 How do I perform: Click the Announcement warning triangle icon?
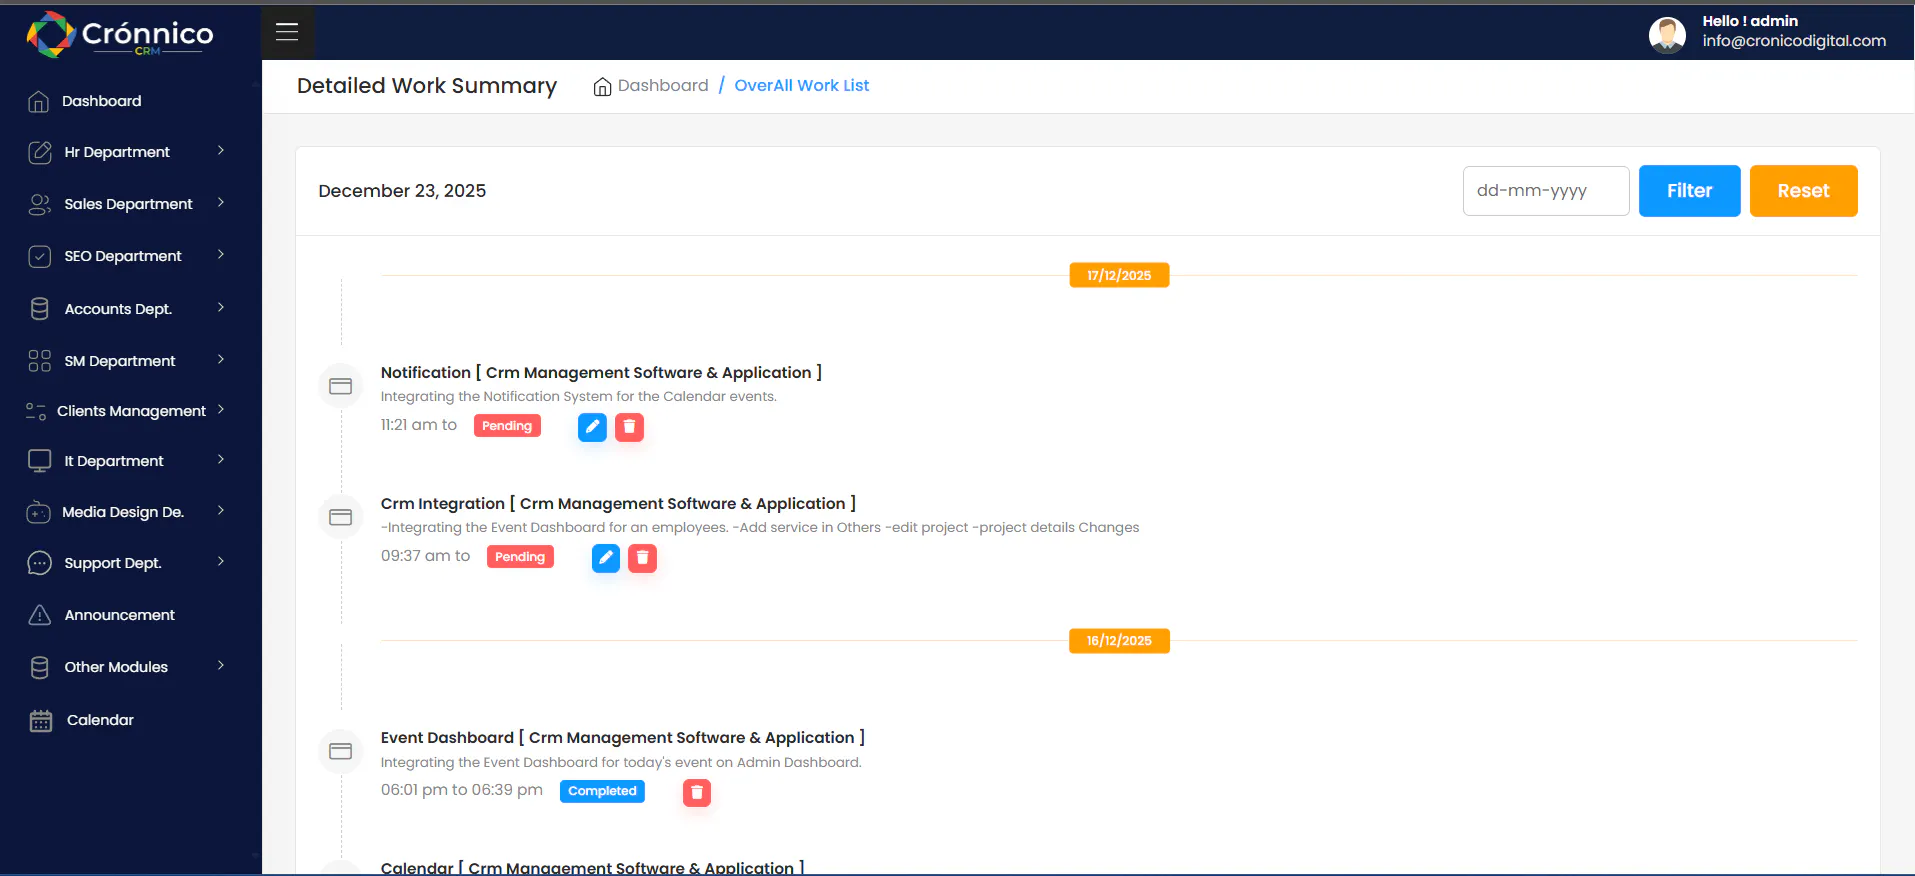[40, 615]
